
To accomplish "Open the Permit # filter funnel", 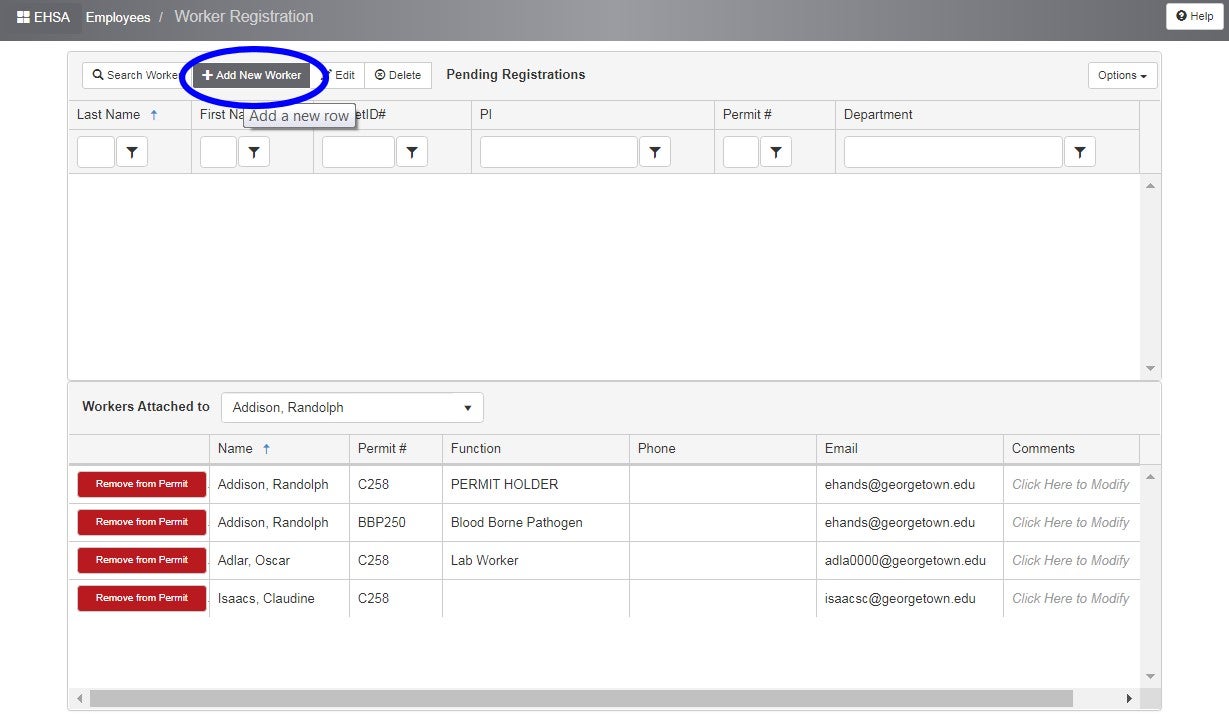I will pos(776,151).
